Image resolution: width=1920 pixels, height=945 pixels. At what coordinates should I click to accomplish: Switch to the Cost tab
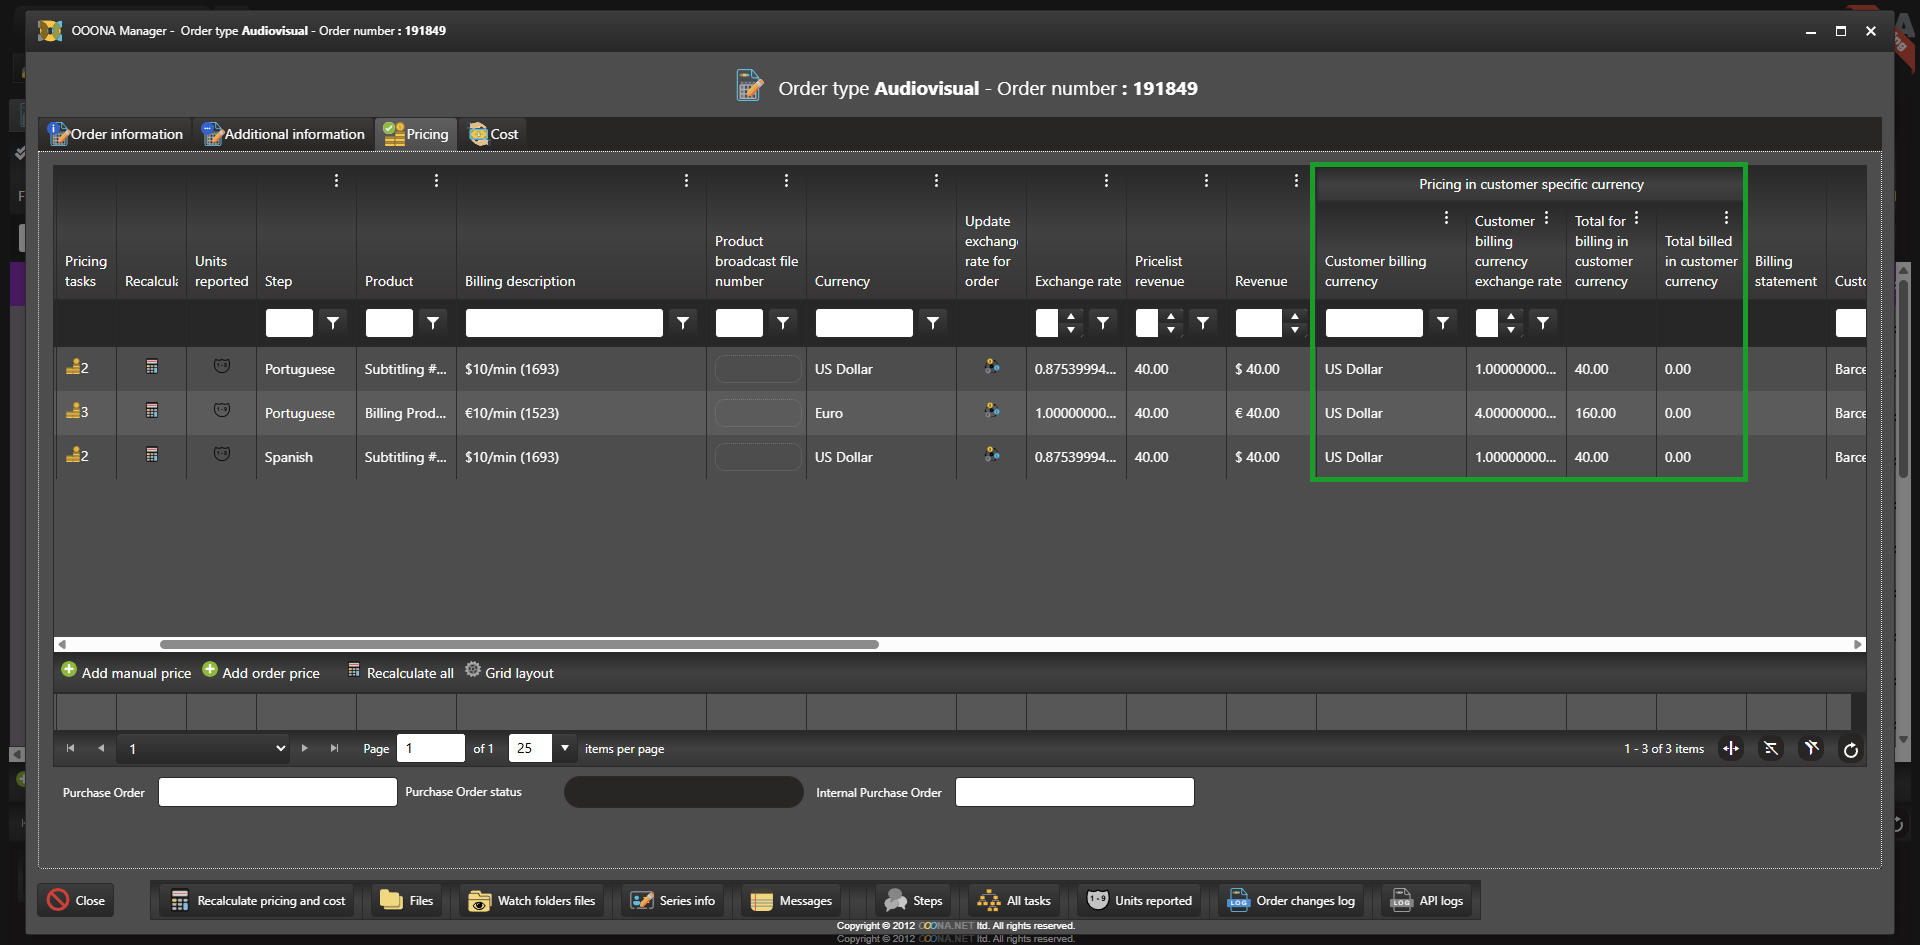click(494, 134)
